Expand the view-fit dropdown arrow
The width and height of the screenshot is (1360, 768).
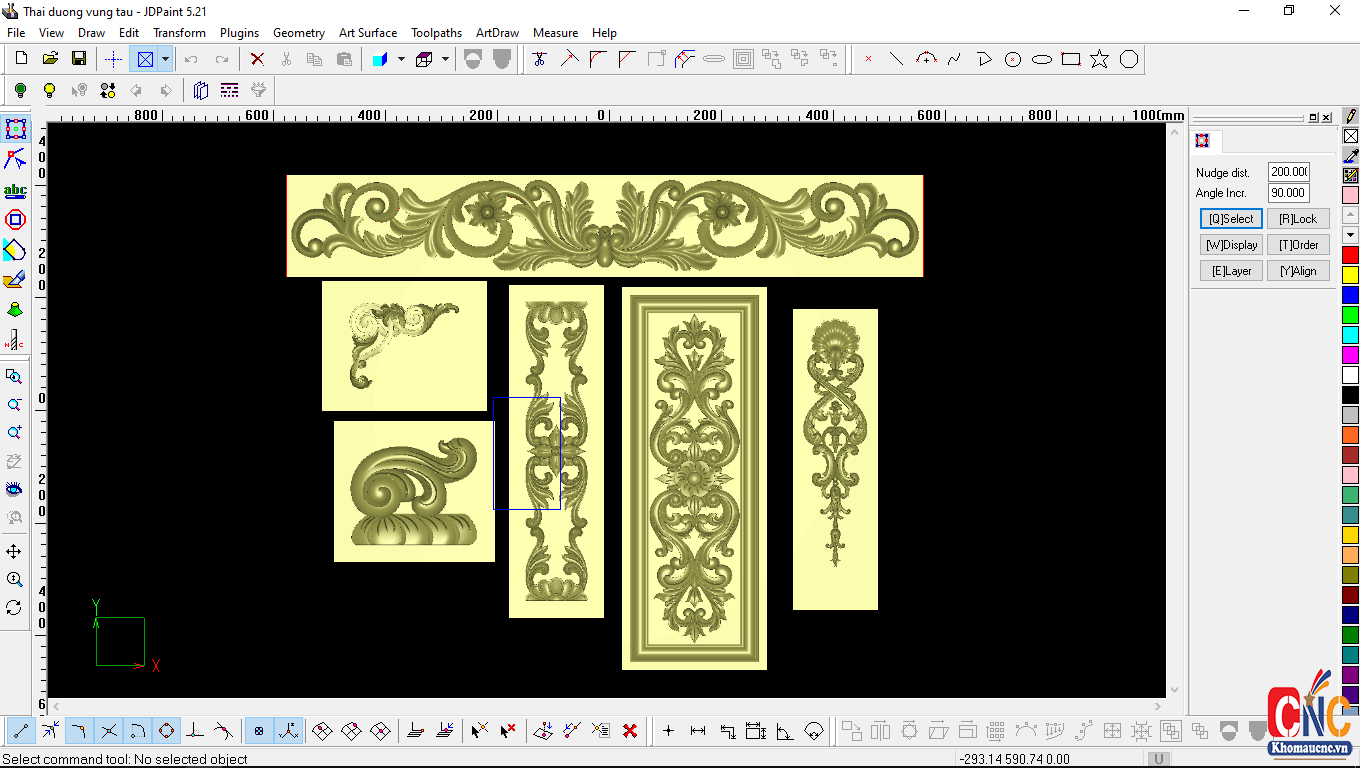pos(165,59)
